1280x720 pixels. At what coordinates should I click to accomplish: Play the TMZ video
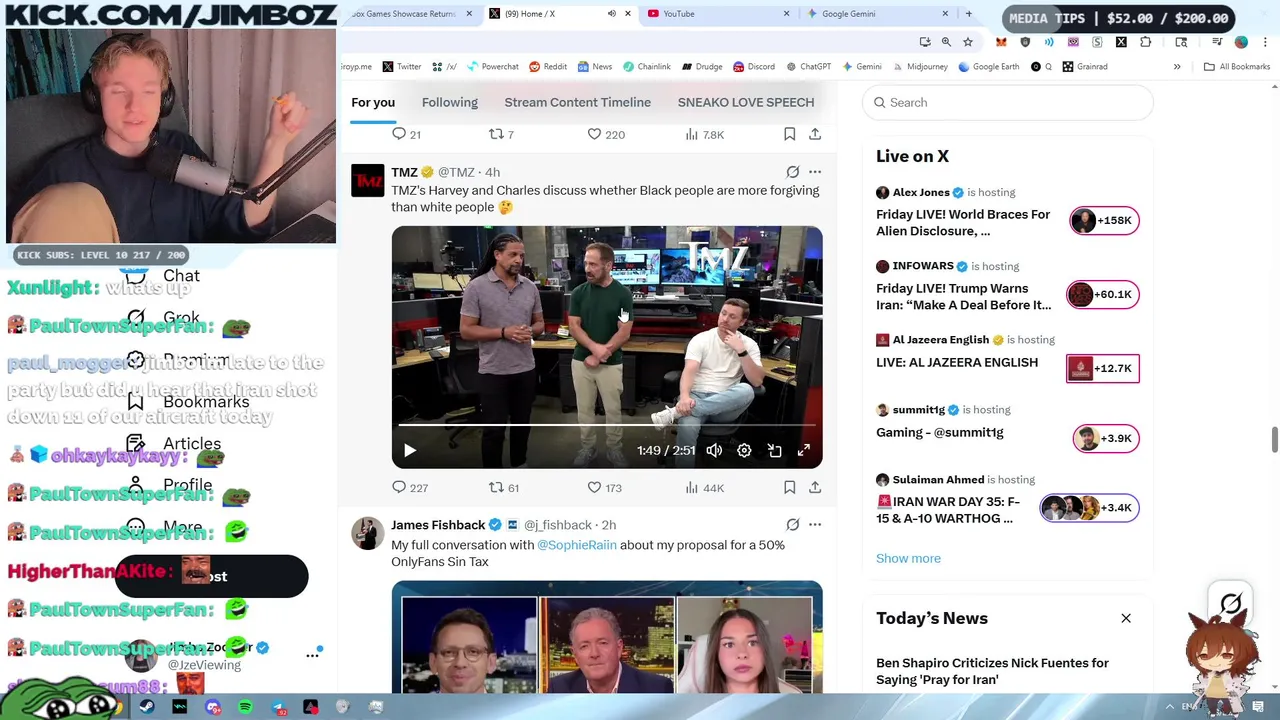tap(409, 451)
